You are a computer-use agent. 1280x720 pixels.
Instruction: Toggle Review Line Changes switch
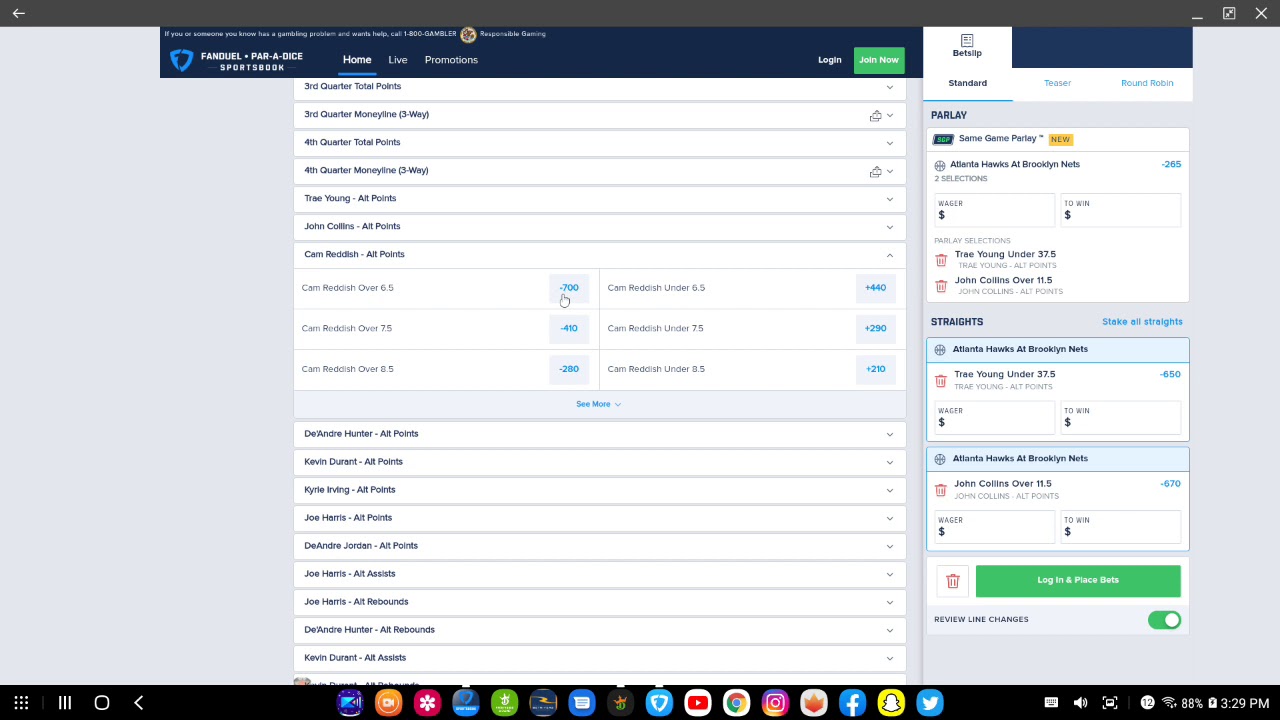coord(1164,620)
